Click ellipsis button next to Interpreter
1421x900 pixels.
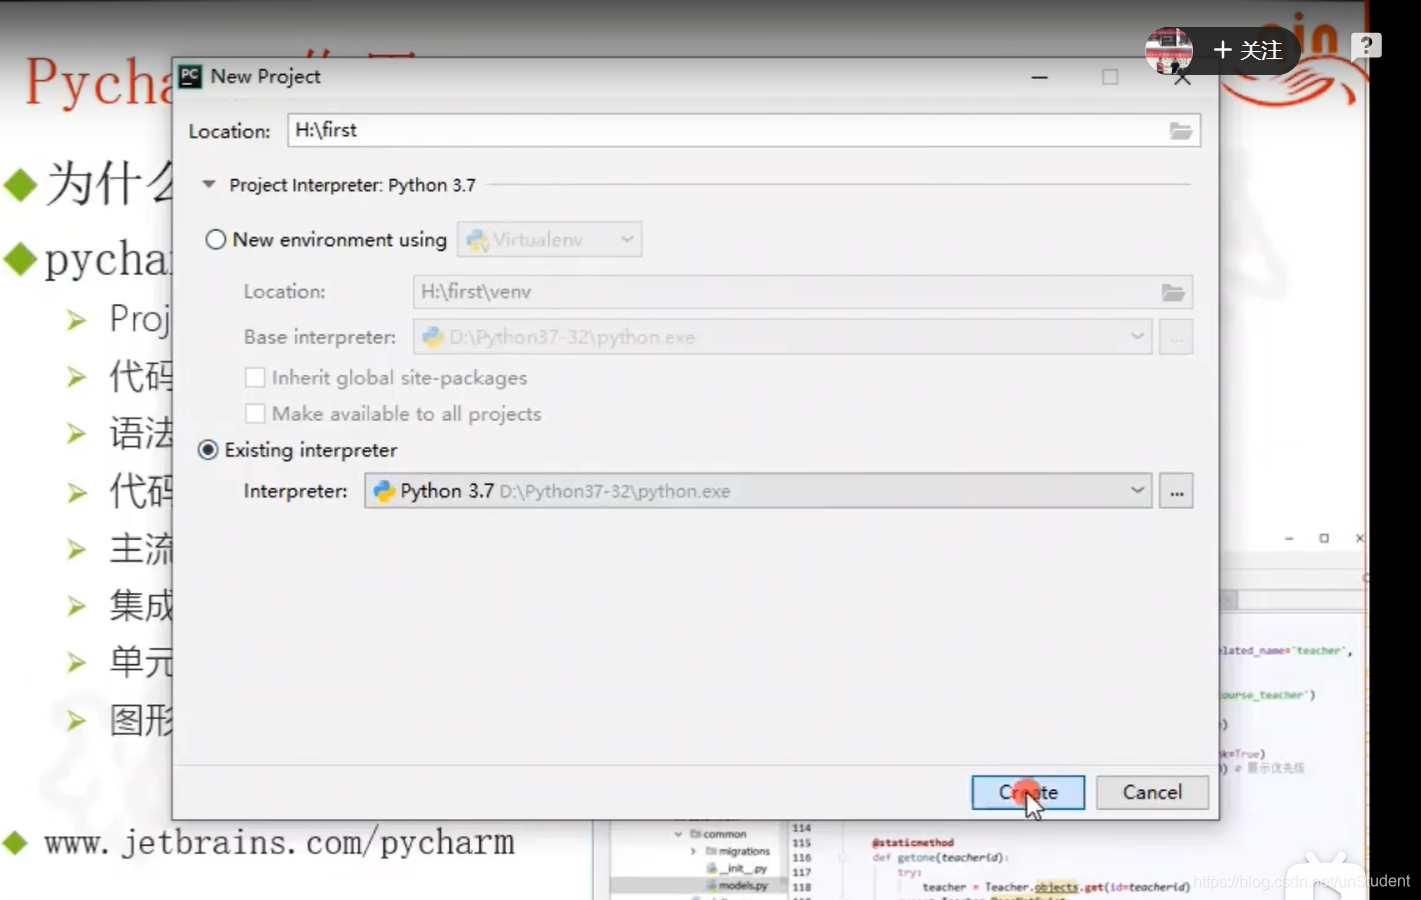click(x=1176, y=491)
